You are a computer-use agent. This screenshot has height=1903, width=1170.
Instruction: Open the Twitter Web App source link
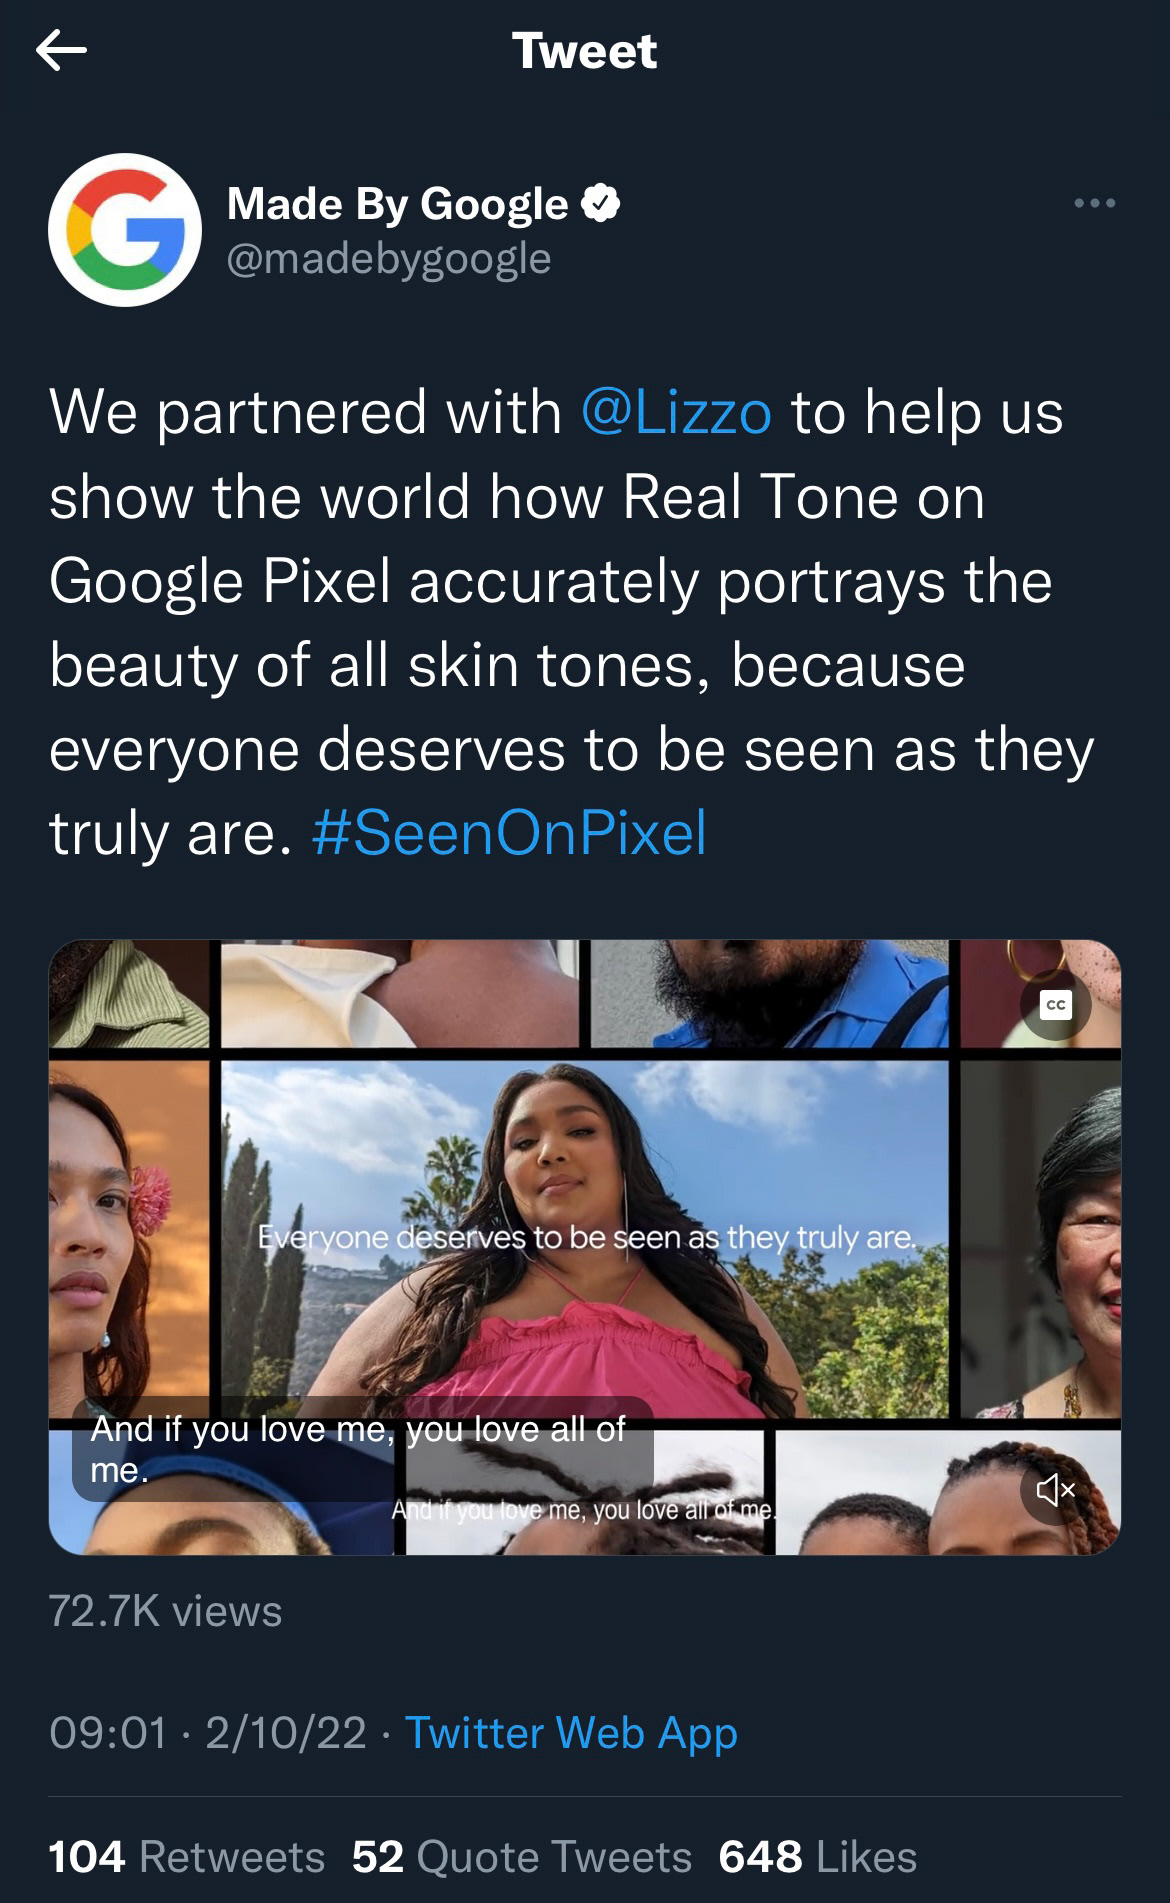[x=571, y=1732]
